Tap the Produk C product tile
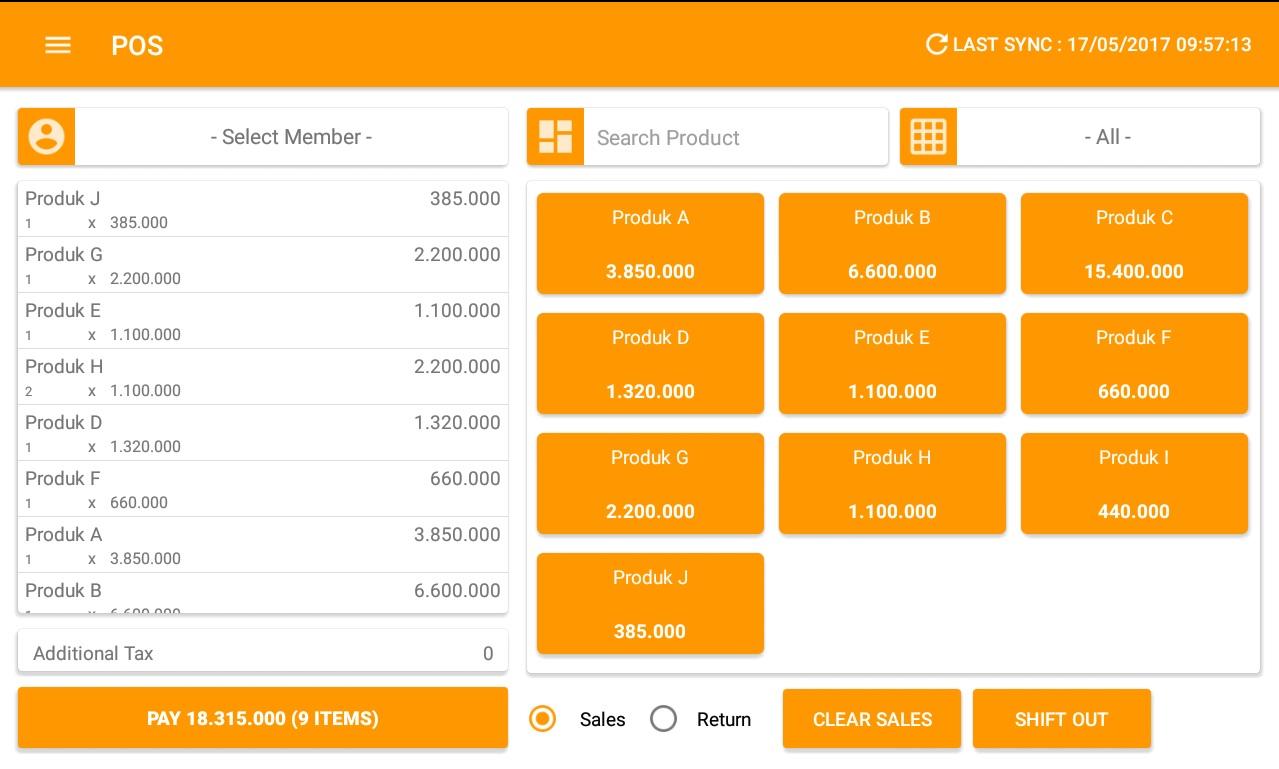The width and height of the screenshot is (1279, 769). pos(1134,244)
